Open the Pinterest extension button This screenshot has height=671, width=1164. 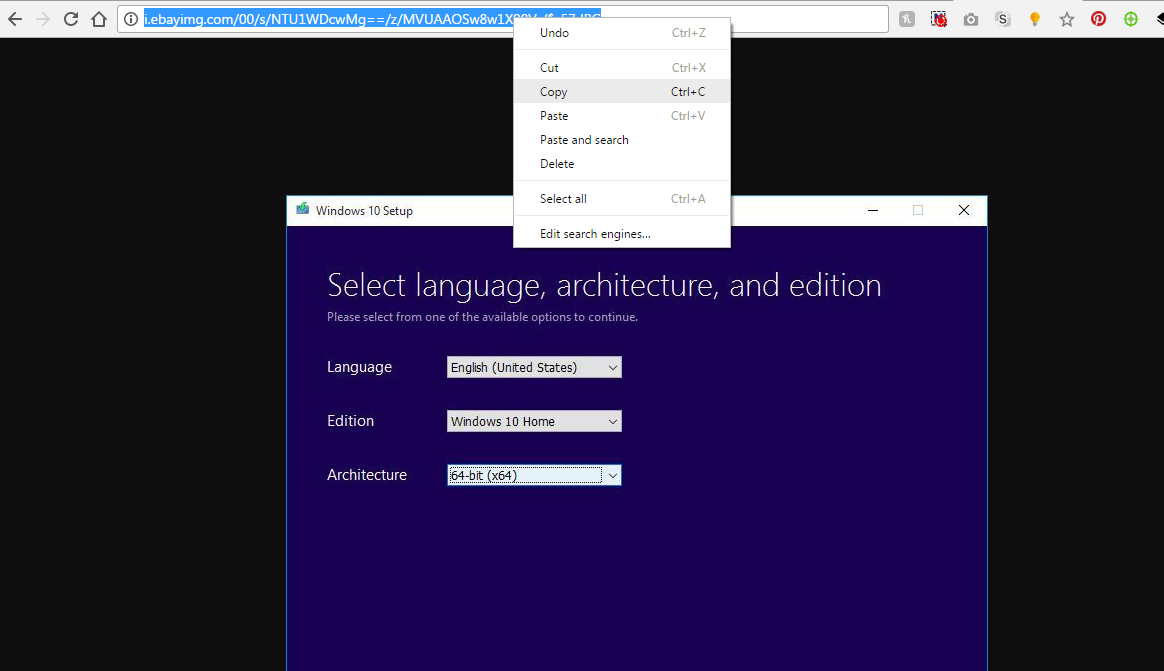(1099, 19)
